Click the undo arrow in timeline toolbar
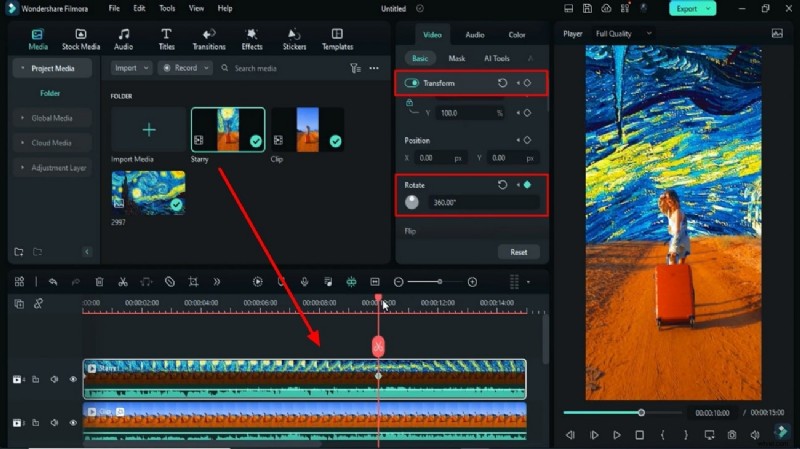 (53, 282)
